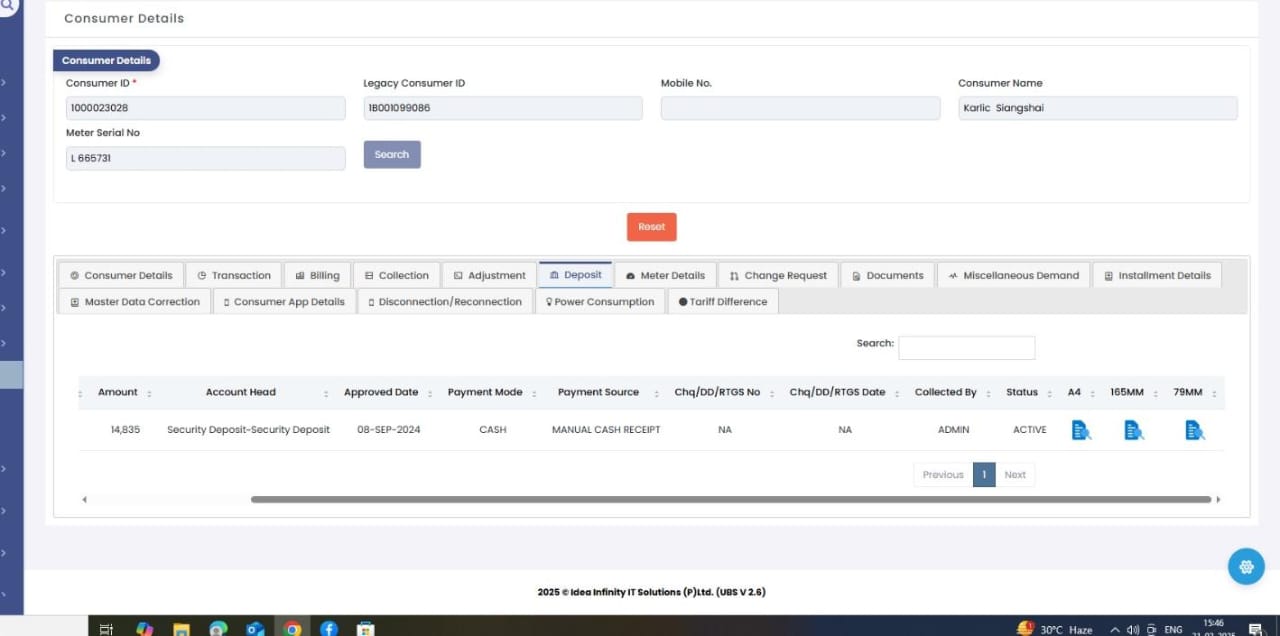Image resolution: width=1280 pixels, height=636 pixels.
Task: Open the volume control in the system tray
Action: (x=1133, y=630)
